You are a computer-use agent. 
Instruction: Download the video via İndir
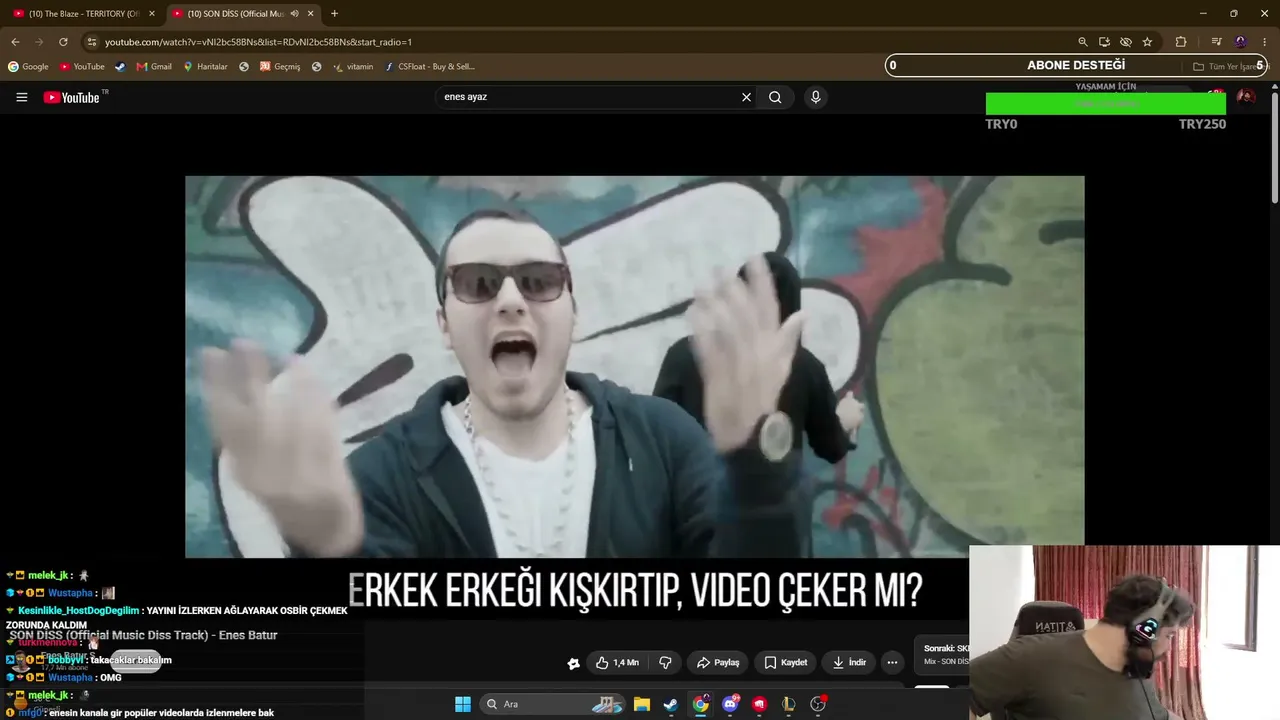pos(849,662)
